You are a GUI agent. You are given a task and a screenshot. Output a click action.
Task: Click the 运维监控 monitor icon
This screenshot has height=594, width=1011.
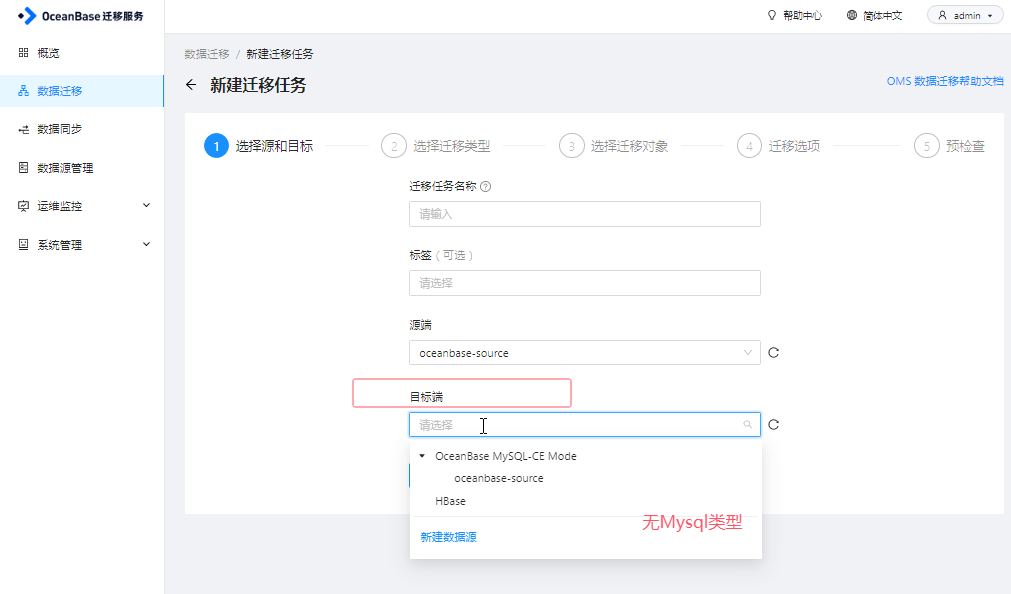23,206
